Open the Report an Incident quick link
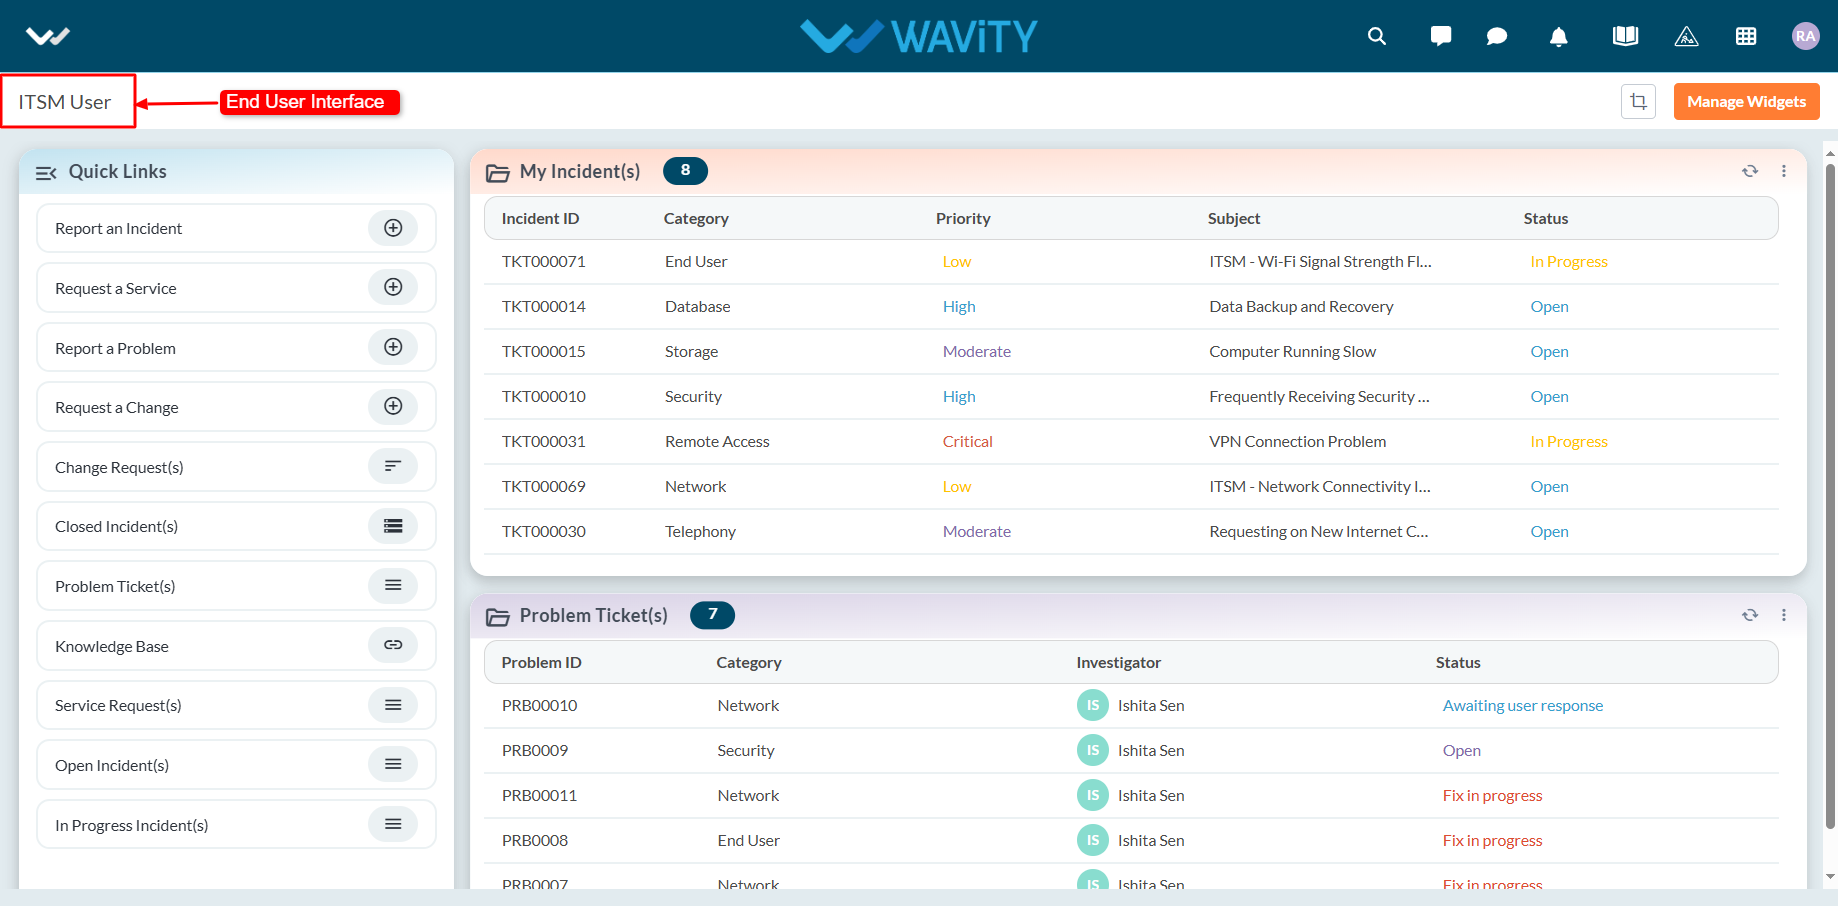The image size is (1838, 906). (236, 228)
